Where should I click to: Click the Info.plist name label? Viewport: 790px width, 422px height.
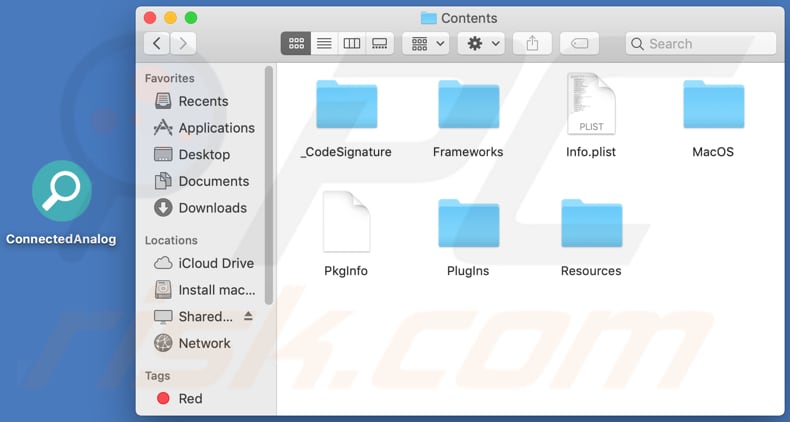point(591,152)
